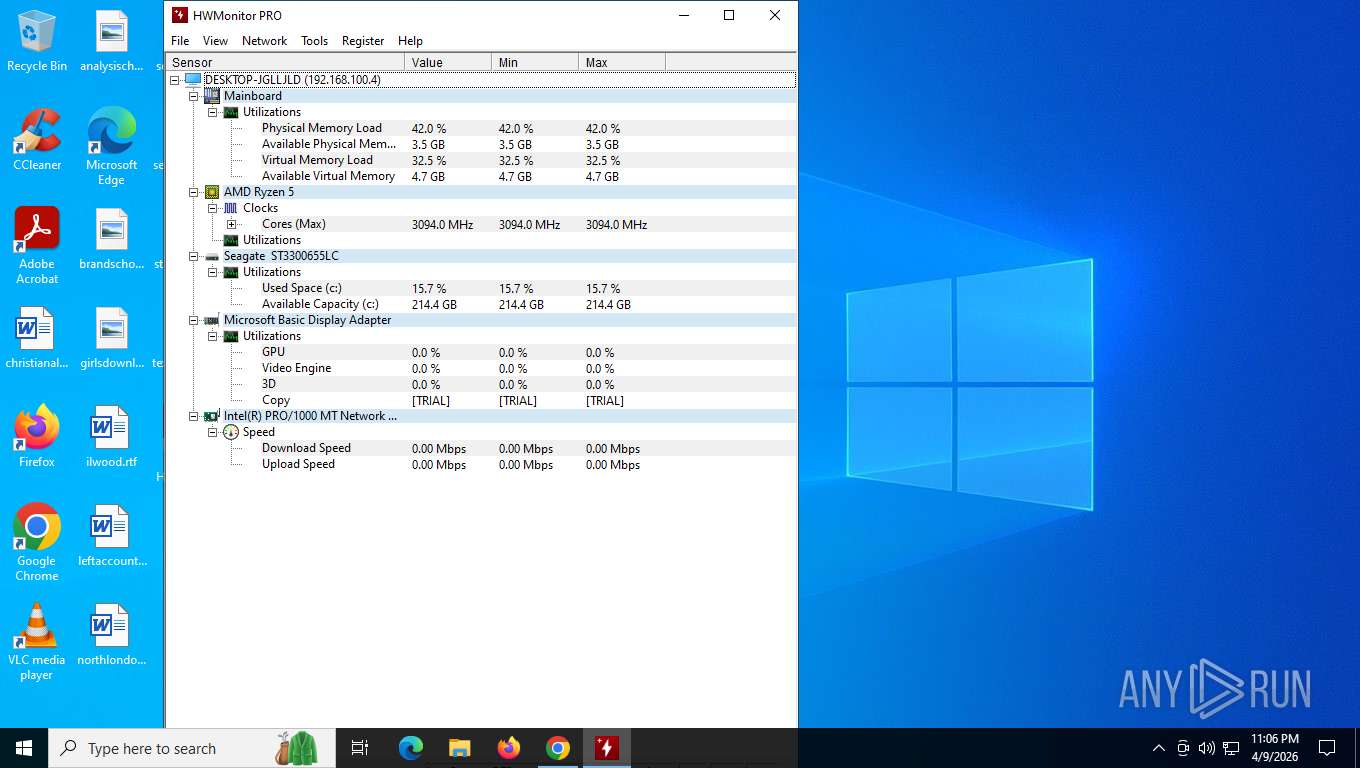Select the Google Chrome desktop shortcut
The image size is (1360, 768).
(37, 542)
